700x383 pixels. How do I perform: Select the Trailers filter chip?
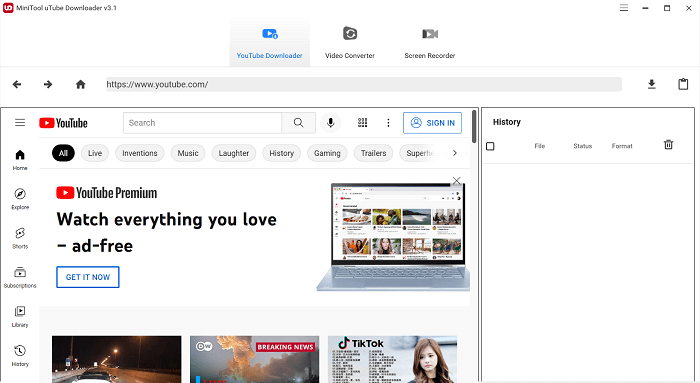tap(373, 153)
